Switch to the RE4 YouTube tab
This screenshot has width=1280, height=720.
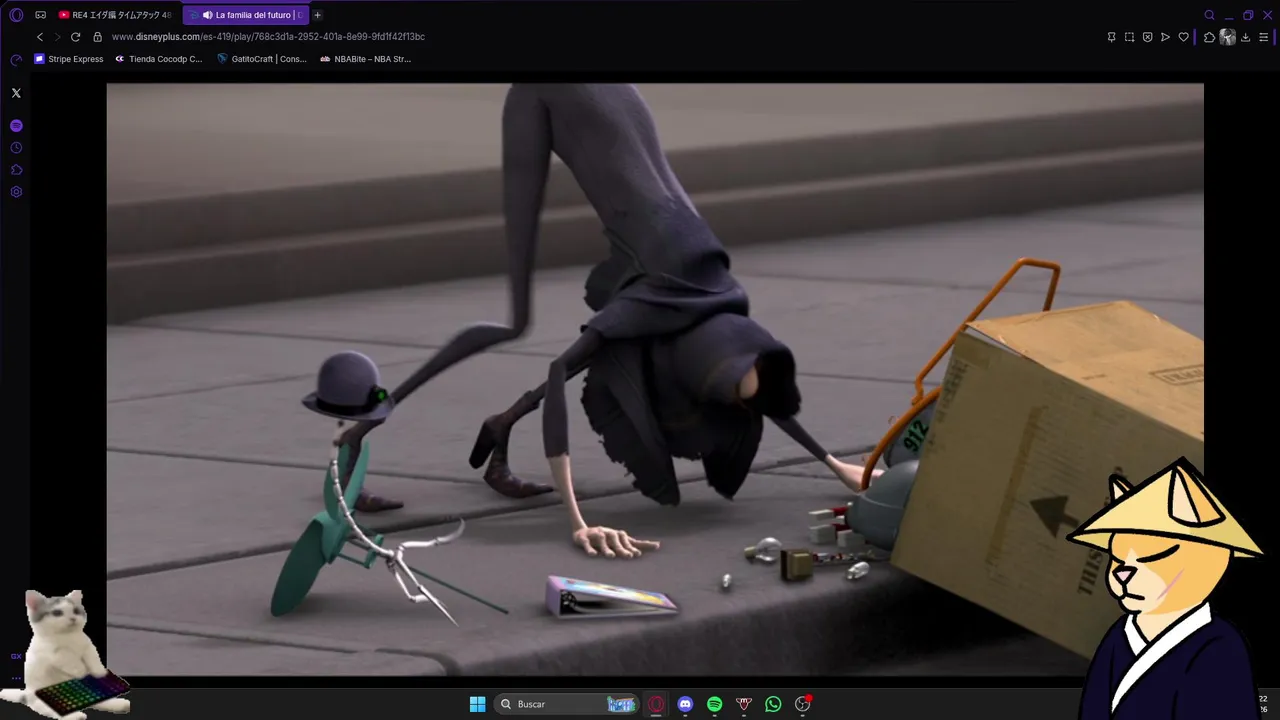[x=115, y=15]
